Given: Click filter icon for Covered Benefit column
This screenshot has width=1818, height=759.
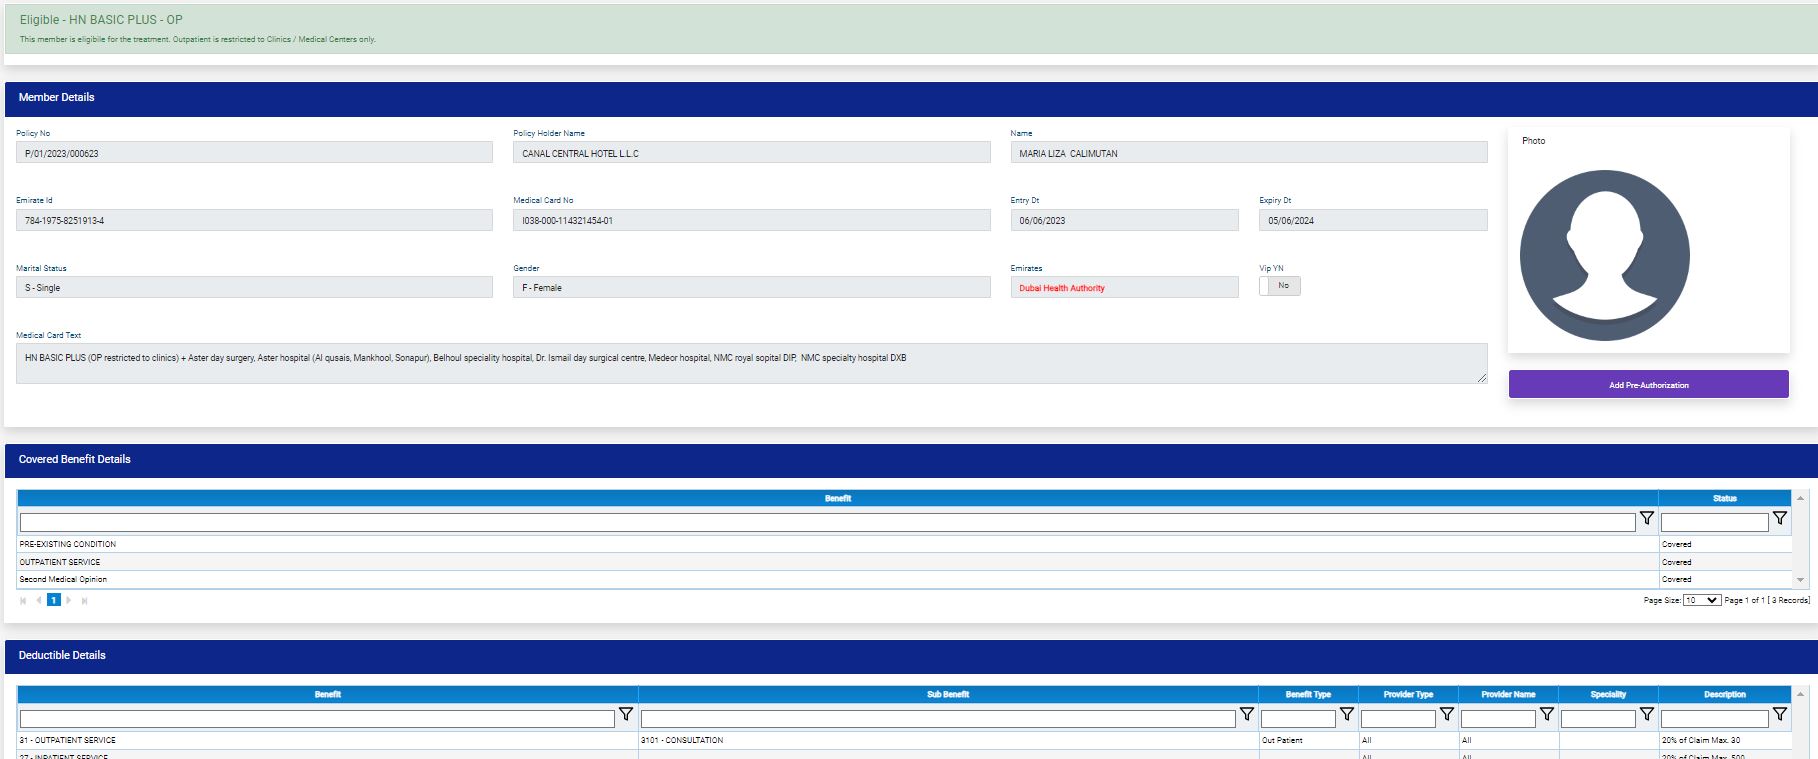Looking at the screenshot, I should tap(1646, 519).
